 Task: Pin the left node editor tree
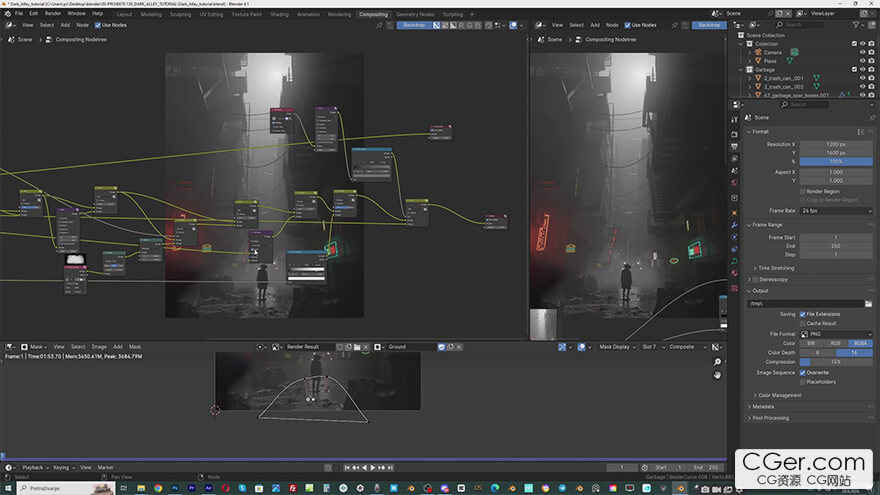379,25
